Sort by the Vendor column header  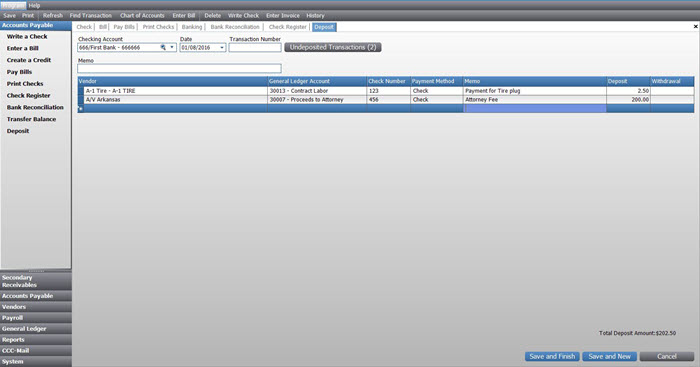tap(173, 81)
